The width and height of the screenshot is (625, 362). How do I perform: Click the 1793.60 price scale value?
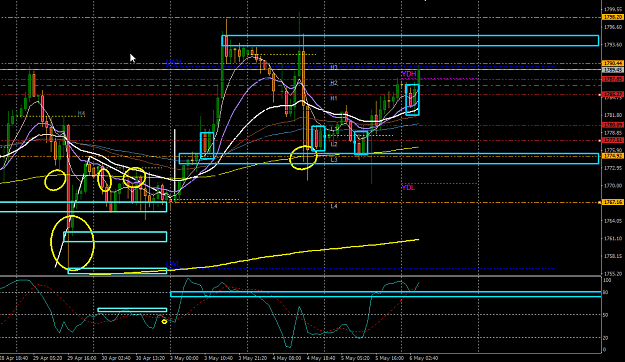[613, 45]
